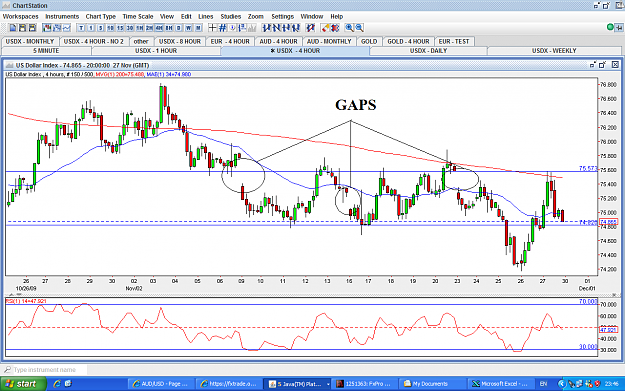
Task: Switch to EUR - TEST tab
Action: [x=454, y=41]
